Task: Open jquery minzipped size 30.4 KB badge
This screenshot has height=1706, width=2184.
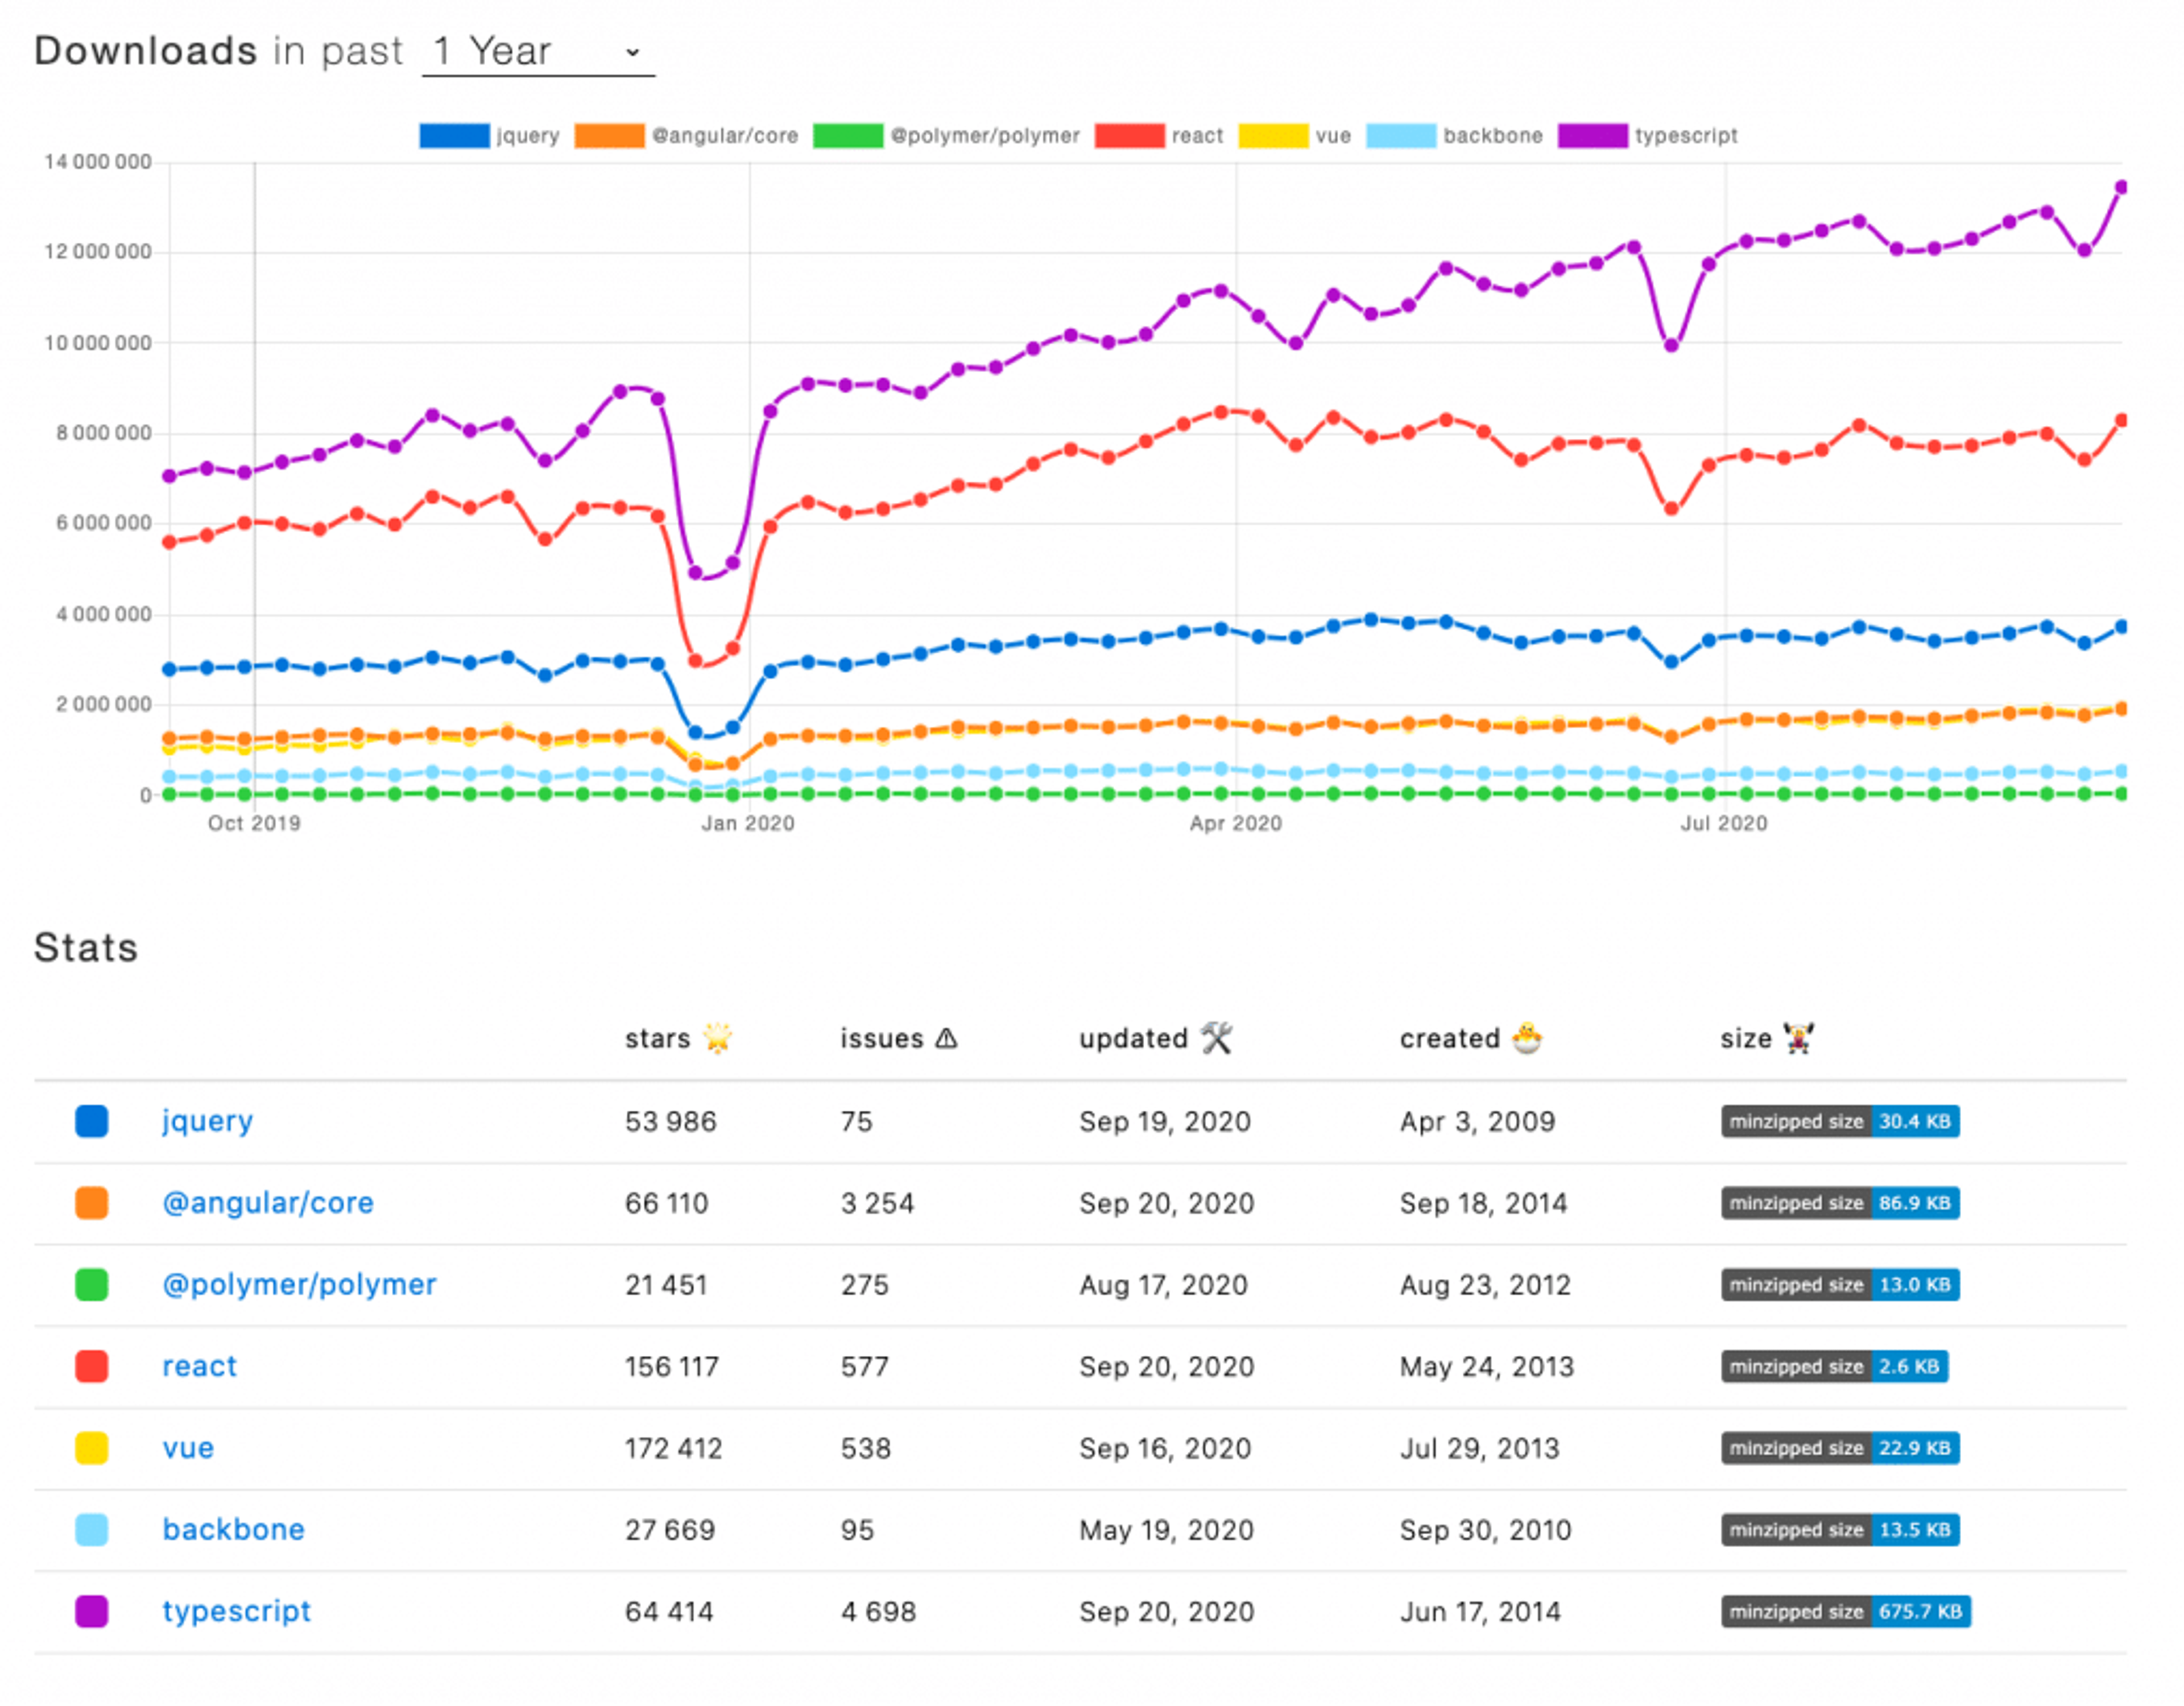Action: 1840,1121
